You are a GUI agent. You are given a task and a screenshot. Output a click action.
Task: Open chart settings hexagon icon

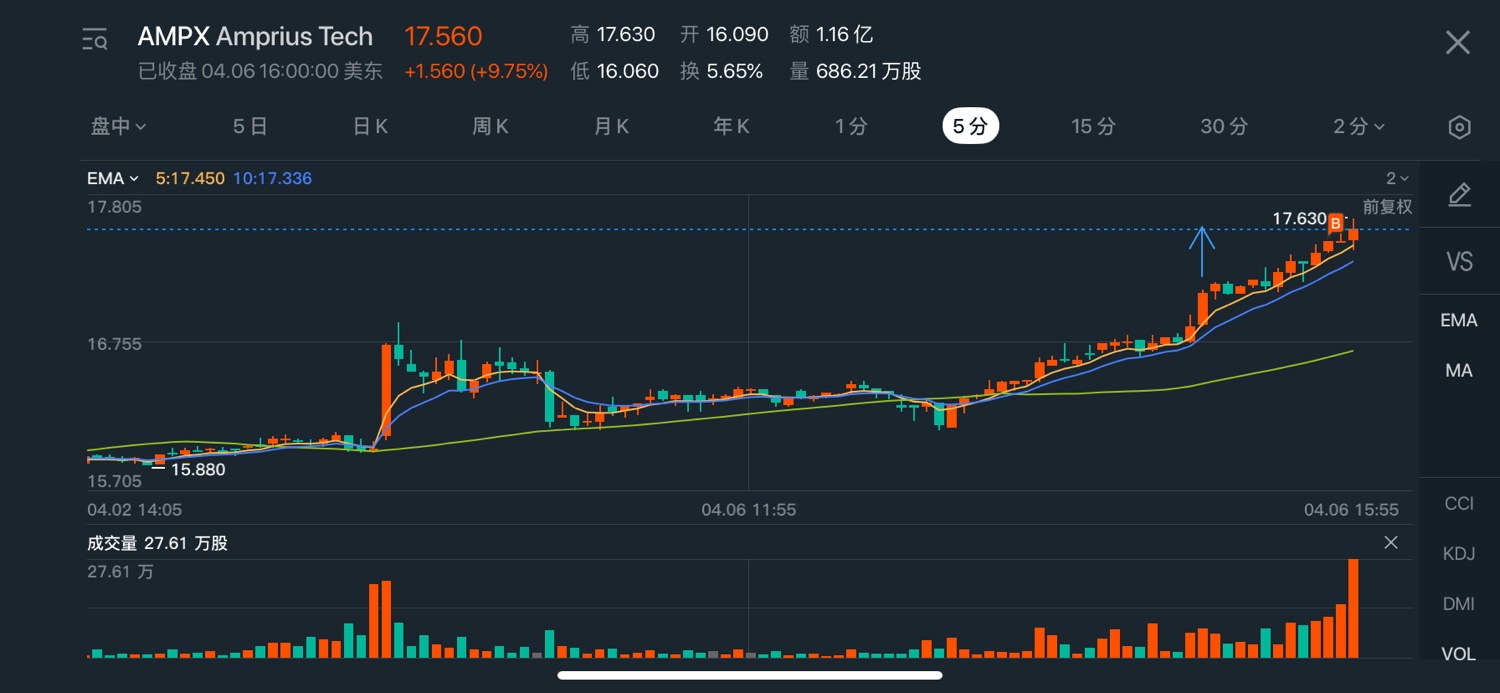coord(1459,127)
